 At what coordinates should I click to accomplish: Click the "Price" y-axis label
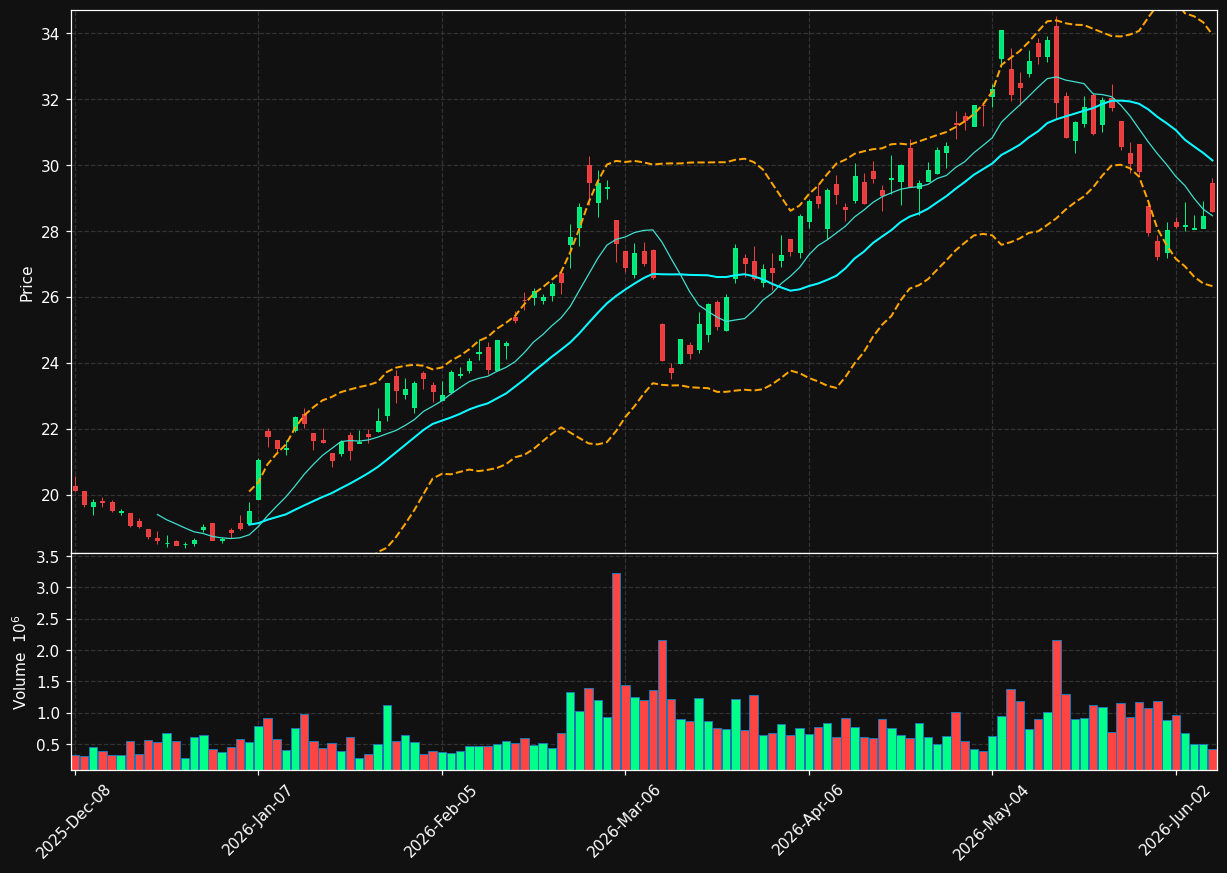tap(27, 283)
